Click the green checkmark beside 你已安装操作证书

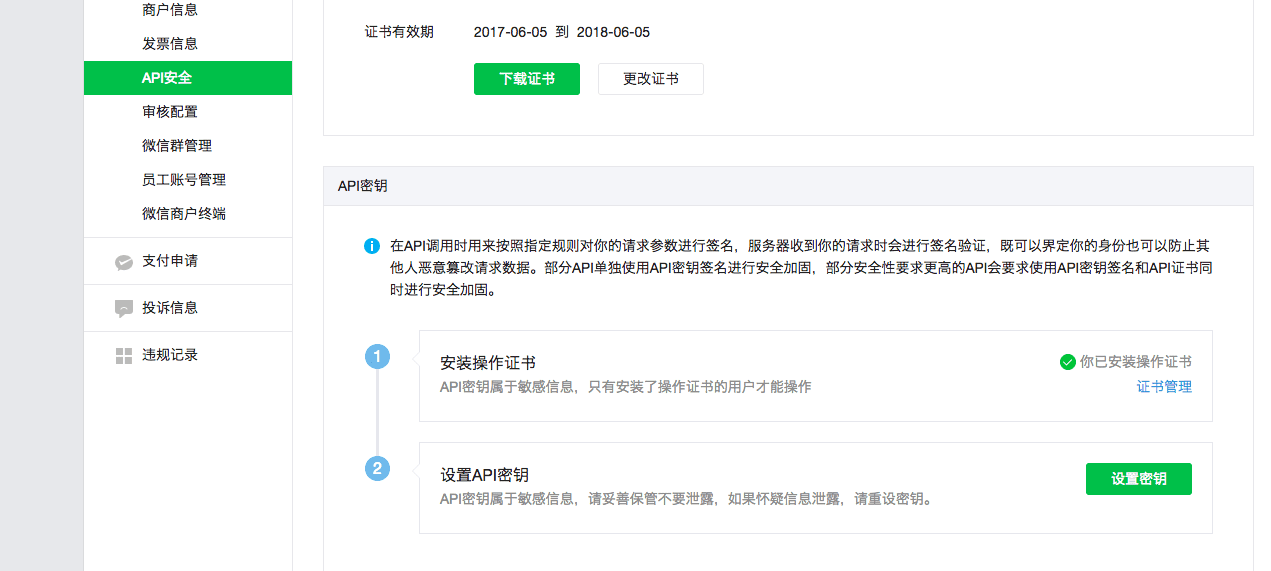pyautogui.click(x=1068, y=362)
